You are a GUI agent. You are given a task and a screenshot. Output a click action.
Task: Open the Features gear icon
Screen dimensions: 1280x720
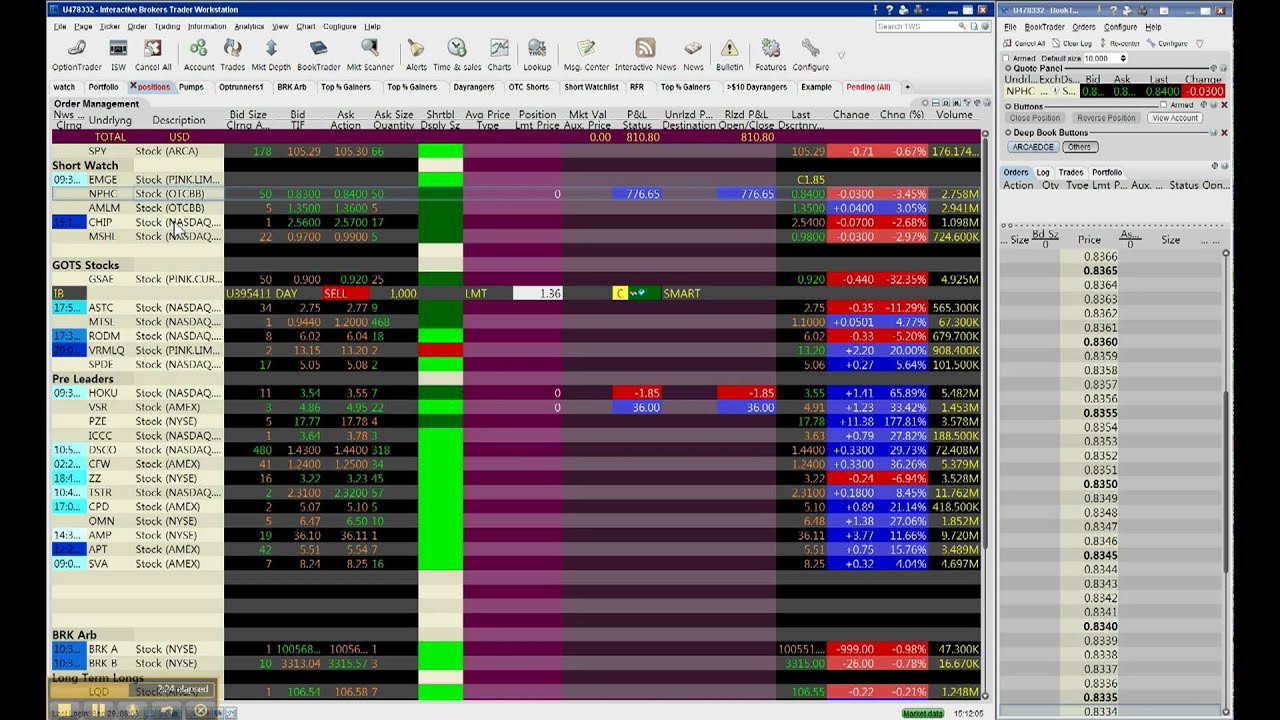click(770, 55)
